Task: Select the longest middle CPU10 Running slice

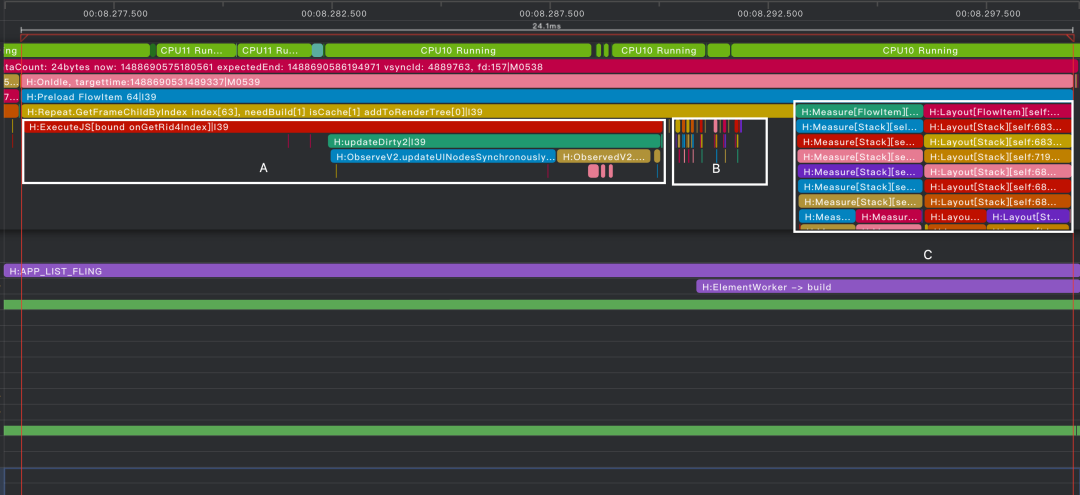Action: (x=458, y=50)
